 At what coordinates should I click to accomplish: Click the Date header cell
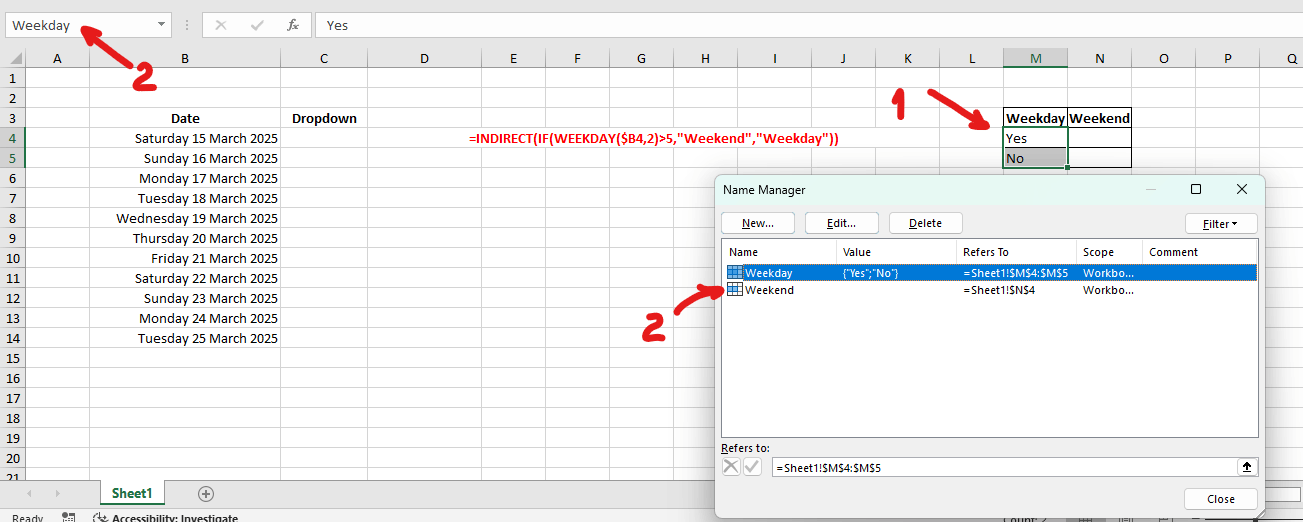pos(185,118)
